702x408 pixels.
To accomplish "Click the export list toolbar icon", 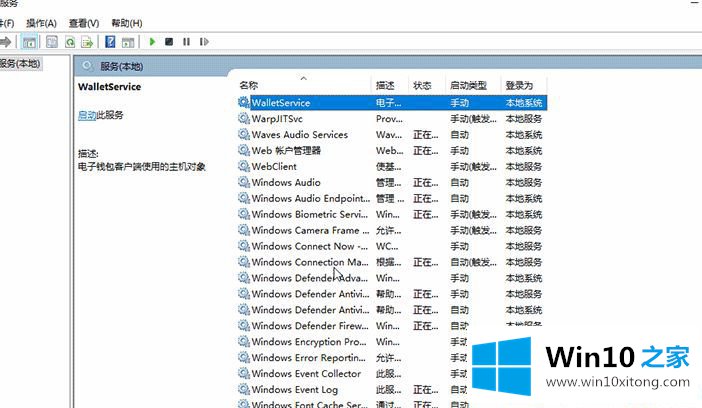I will [87, 42].
